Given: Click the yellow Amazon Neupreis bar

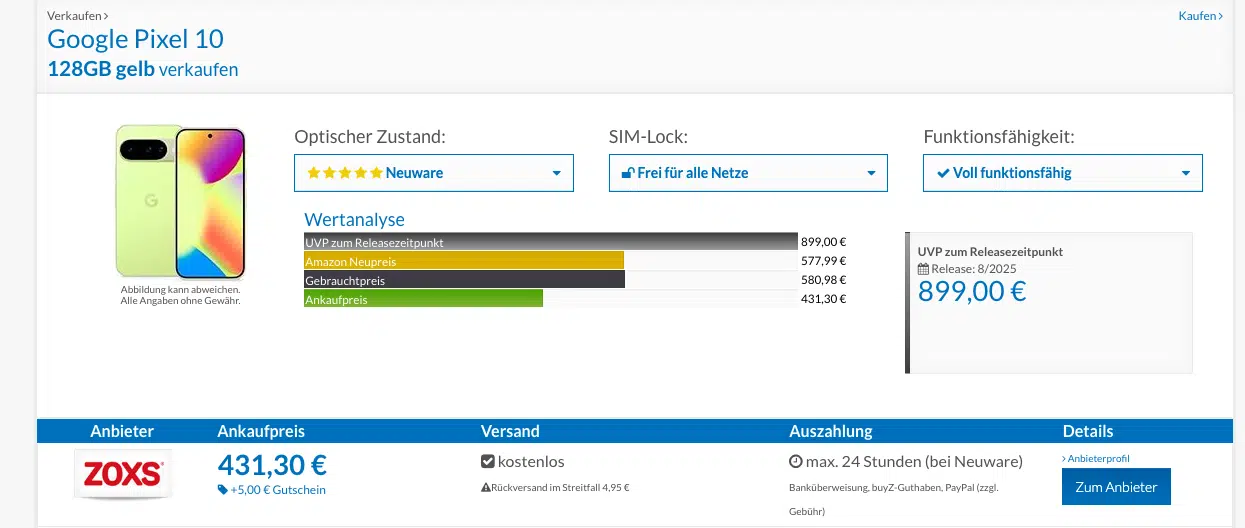Looking at the screenshot, I should point(463,261).
